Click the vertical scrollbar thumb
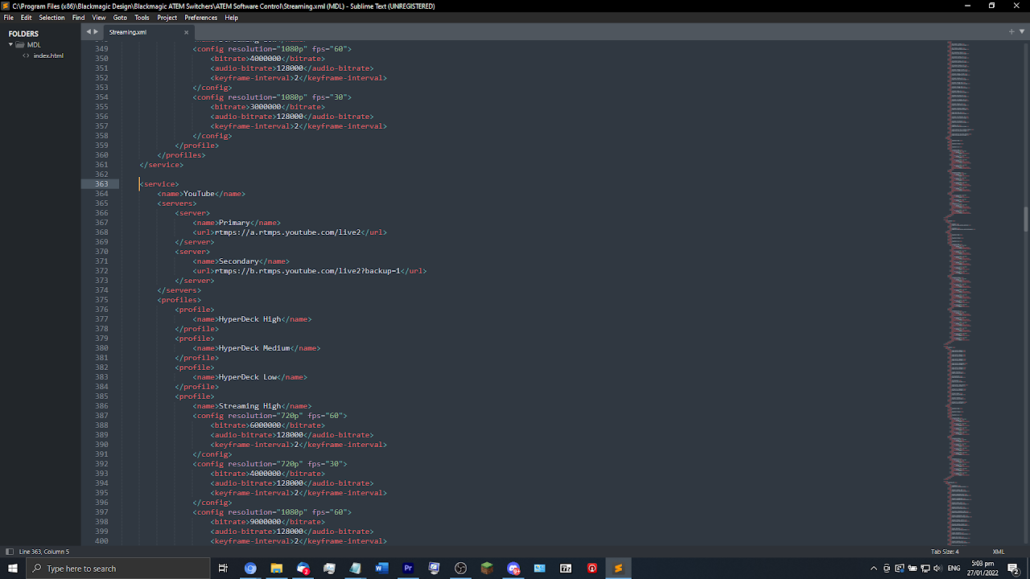 (1025, 218)
